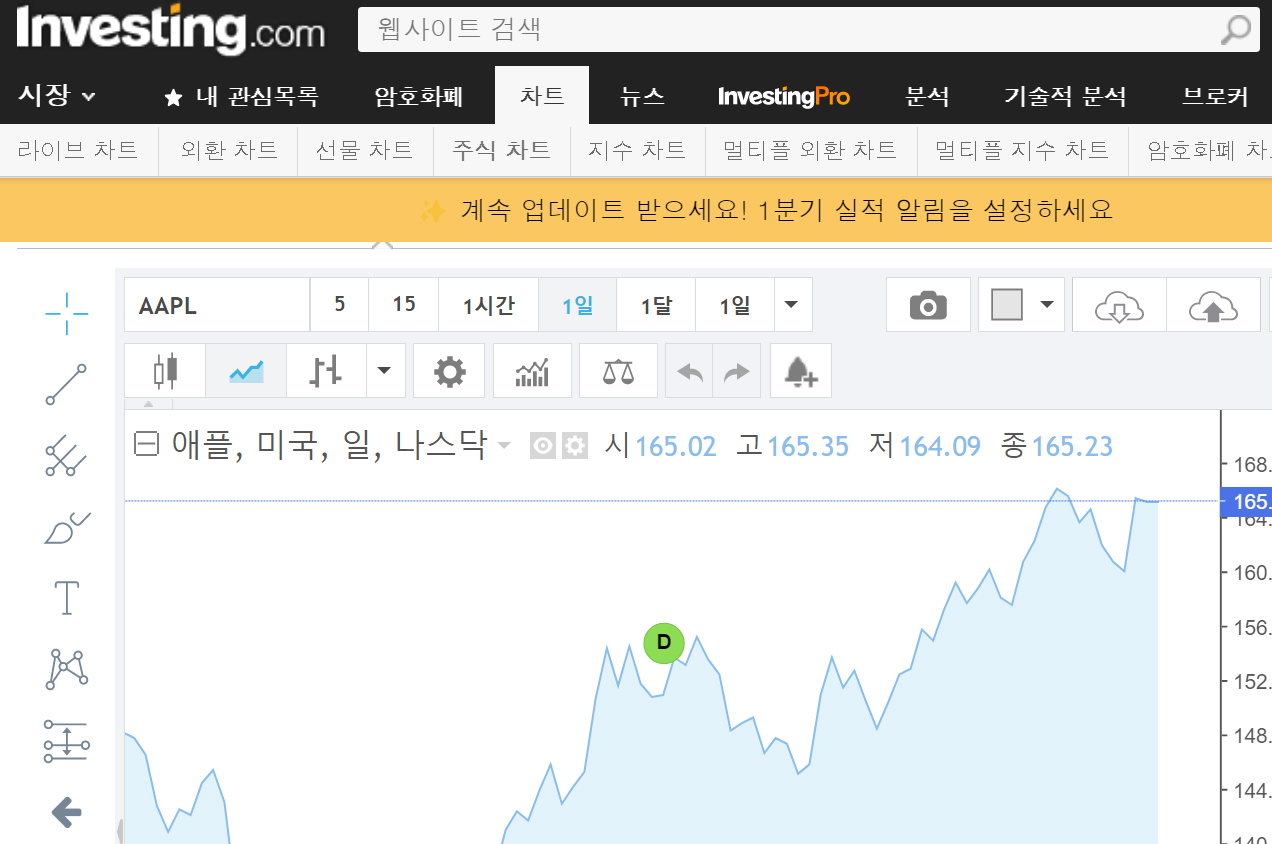Viewport: 1272px width, 844px height.
Task: Click the undo arrow
Action: point(689,371)
